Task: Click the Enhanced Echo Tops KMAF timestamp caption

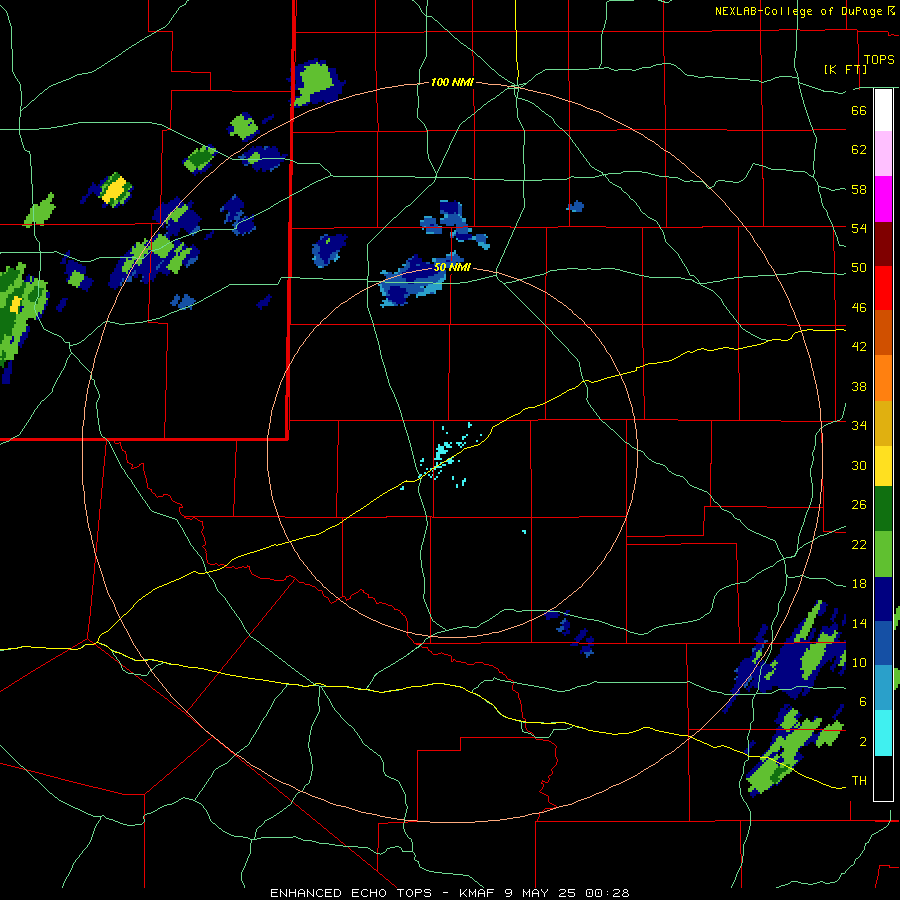Action: [450, 893]
